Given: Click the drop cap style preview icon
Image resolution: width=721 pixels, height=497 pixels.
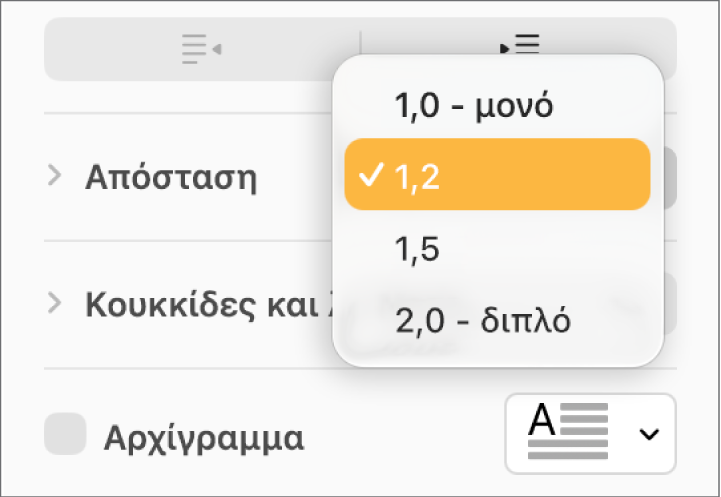Looking at the screenshot, I should click(x=568, y=431).
